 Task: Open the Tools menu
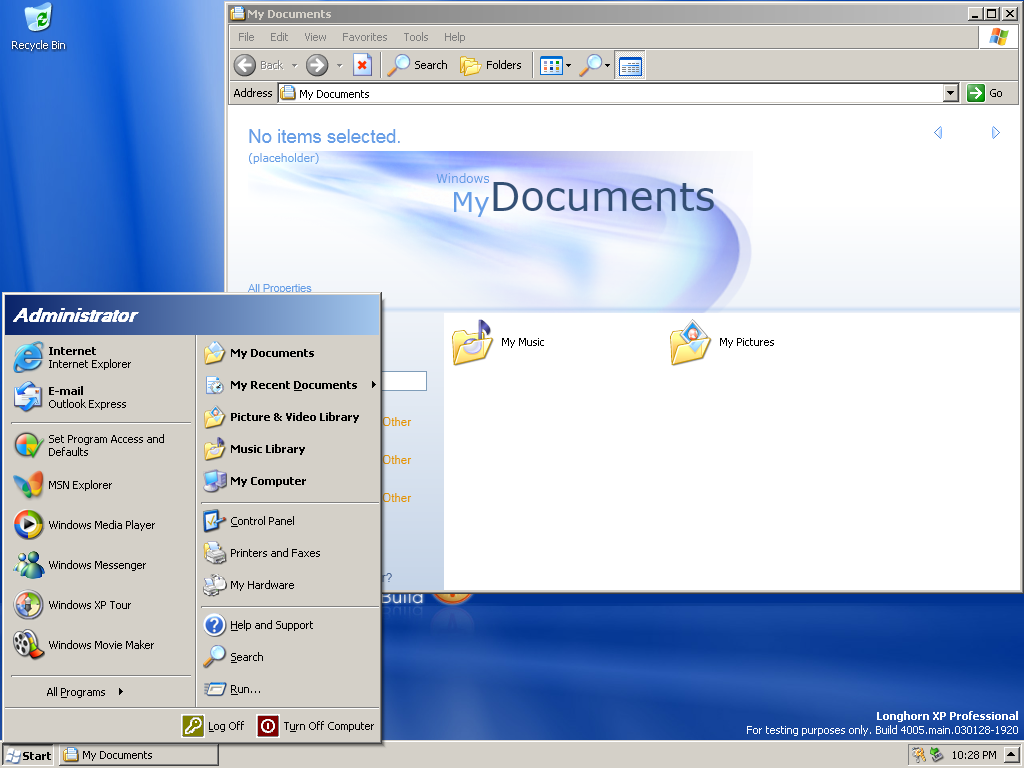pyautogui.click(x=415, y=37)
